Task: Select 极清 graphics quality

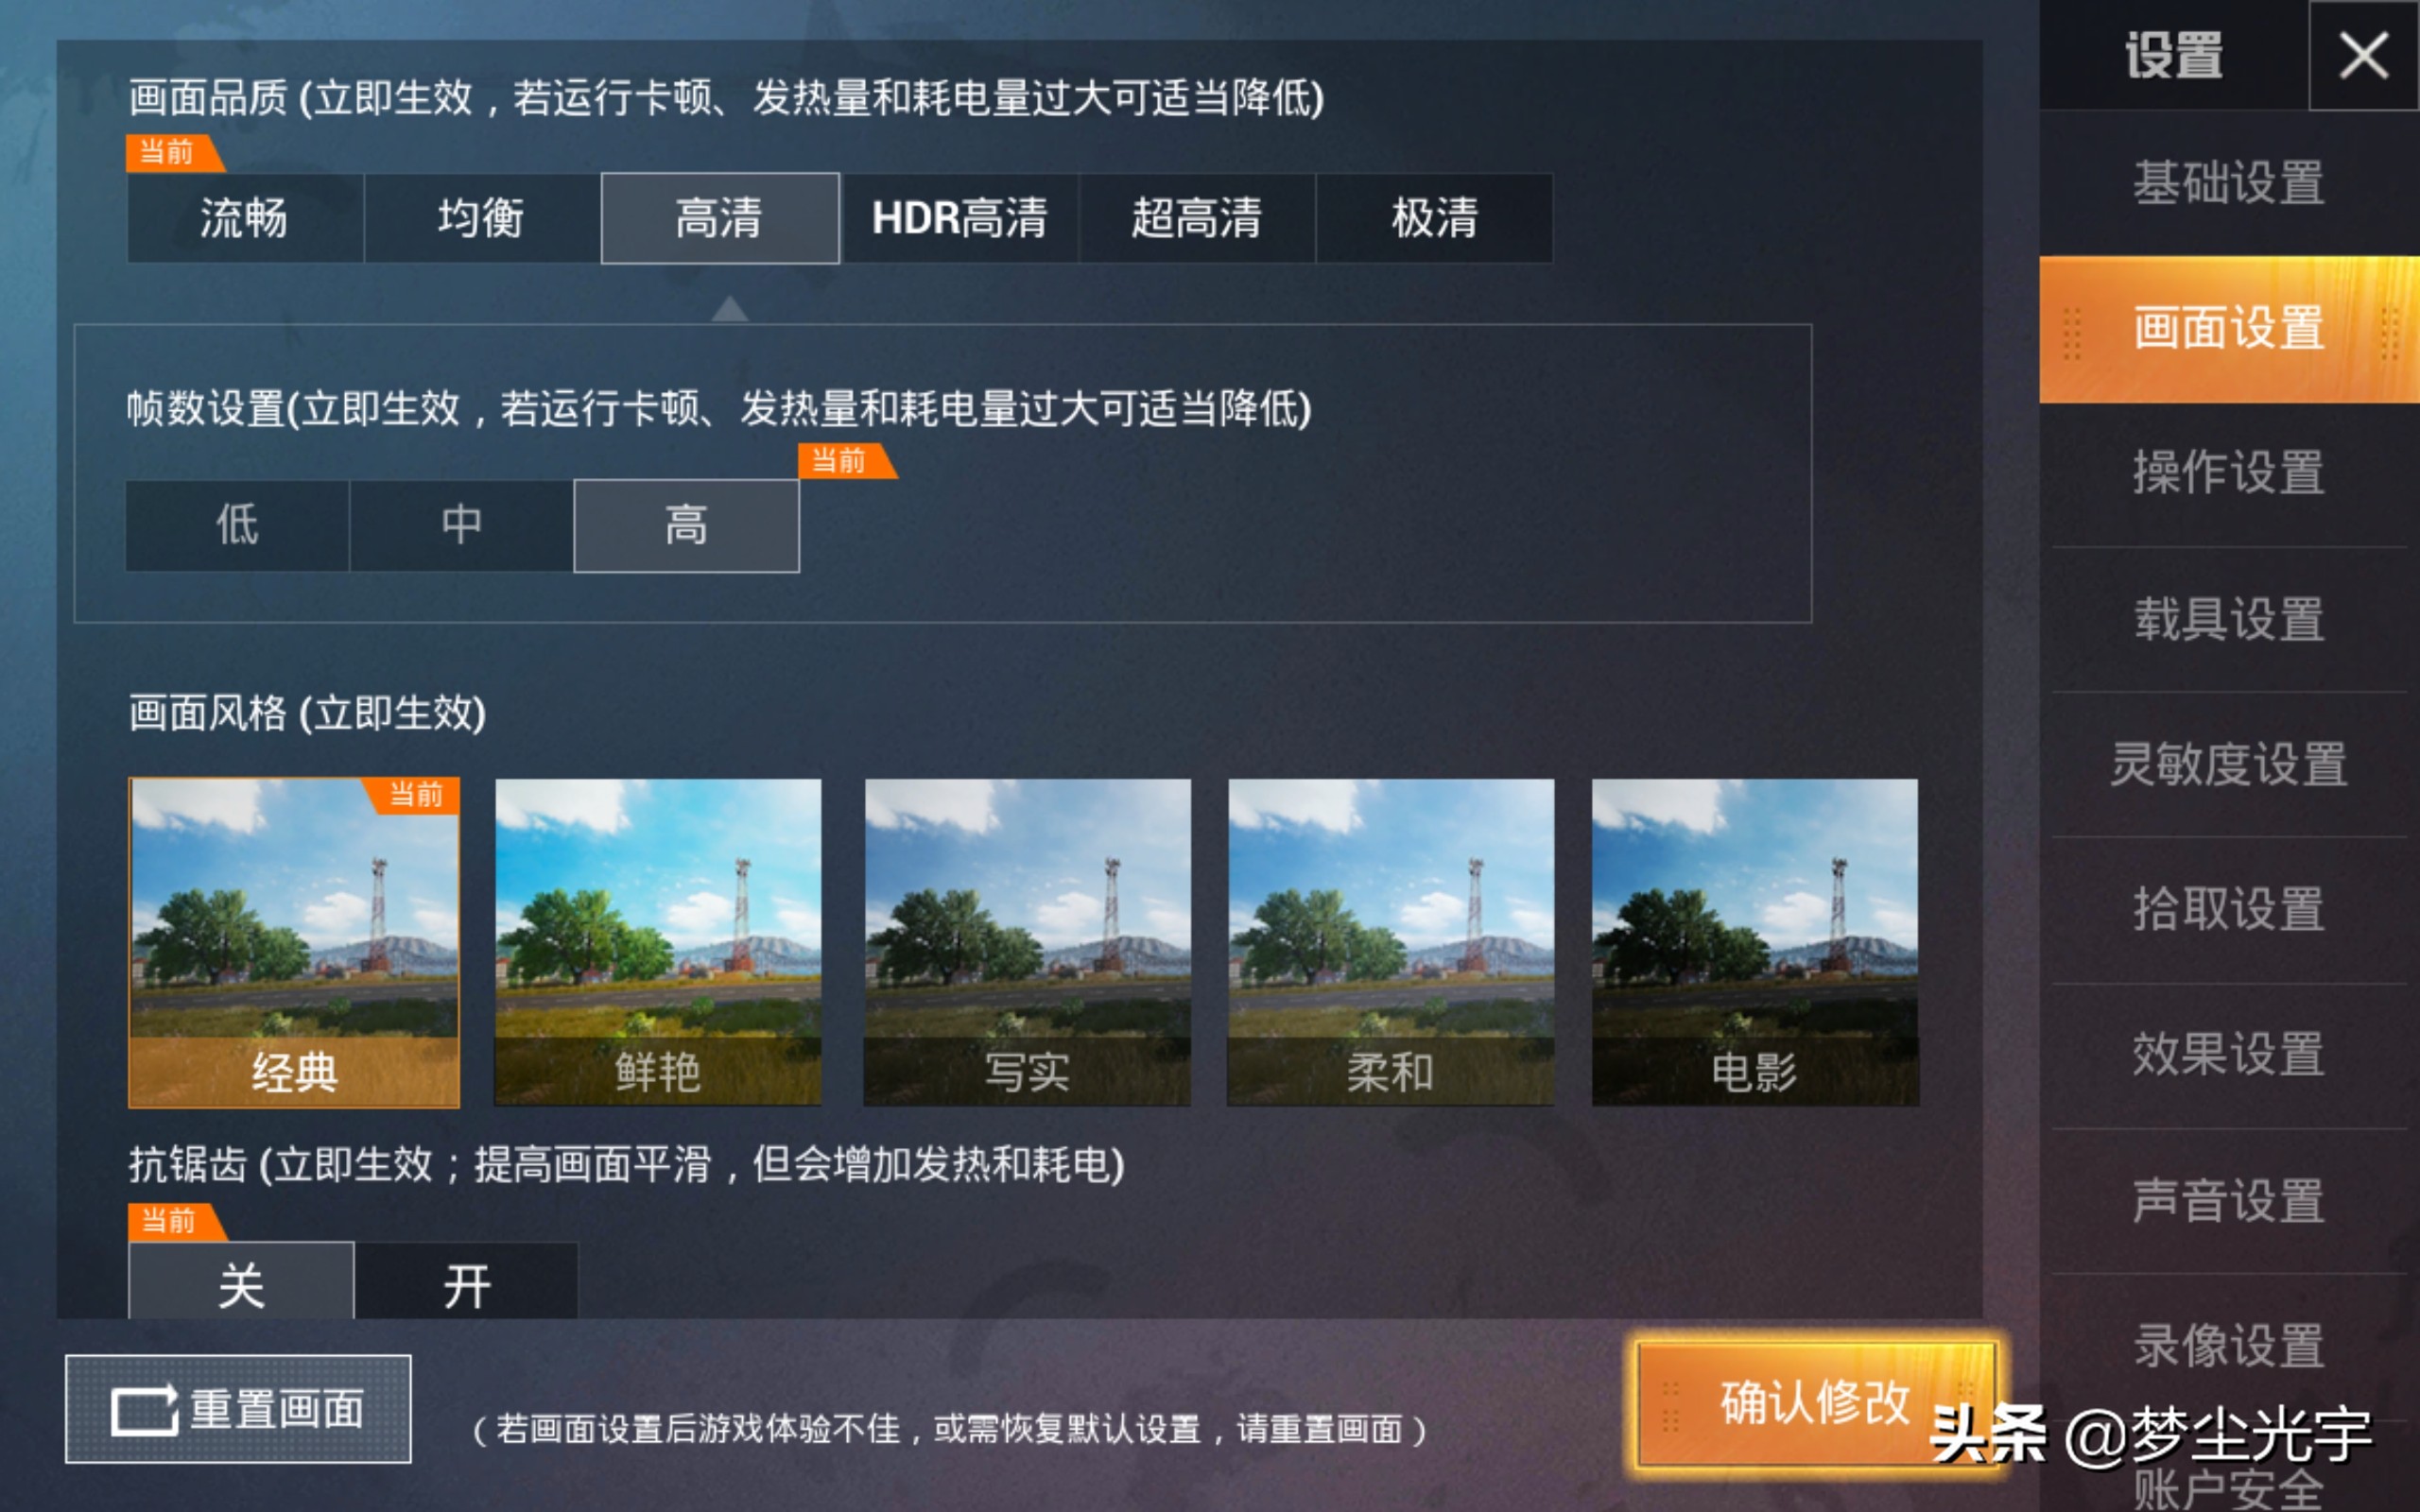Action: (1435, 218)
